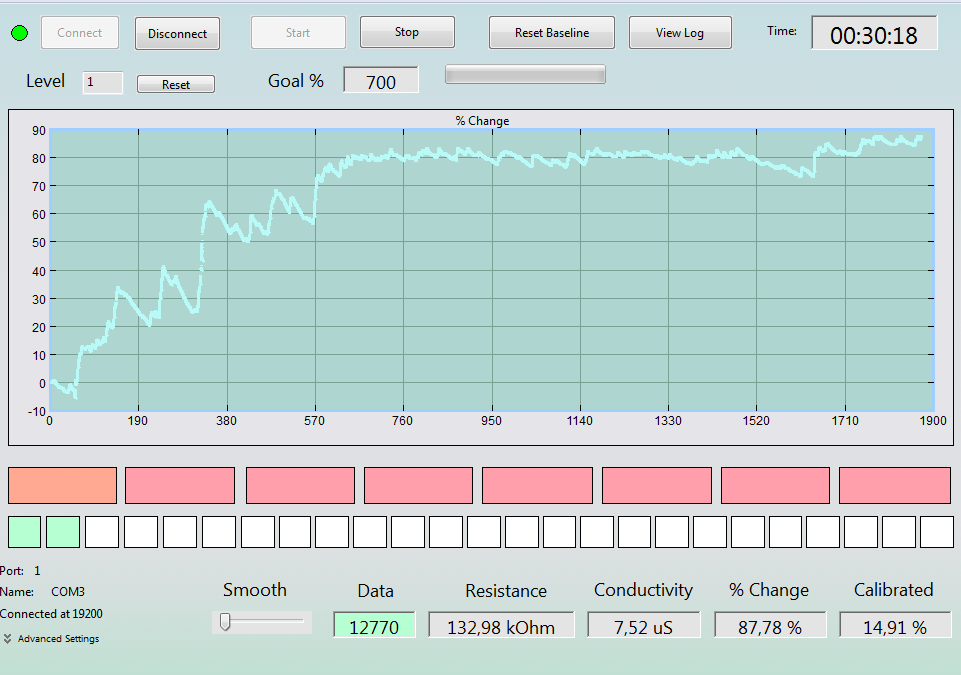Click the green Data value field

click(374, 625)
